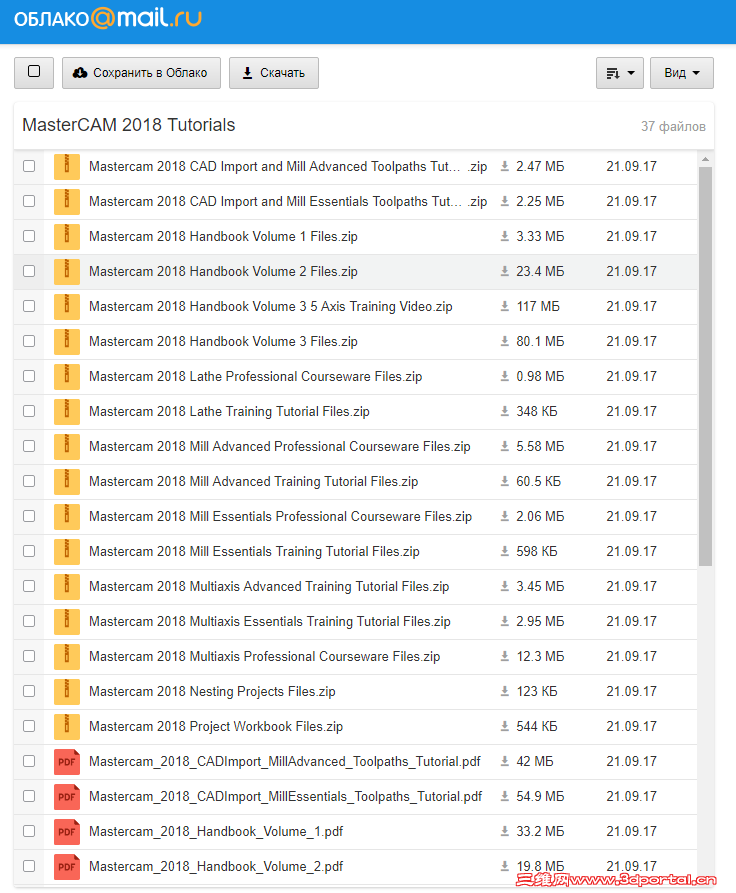Click zip icon of Multiaxis Advanced Training Tutorial Files
This screenshot has width=736, height=893.
67,587
